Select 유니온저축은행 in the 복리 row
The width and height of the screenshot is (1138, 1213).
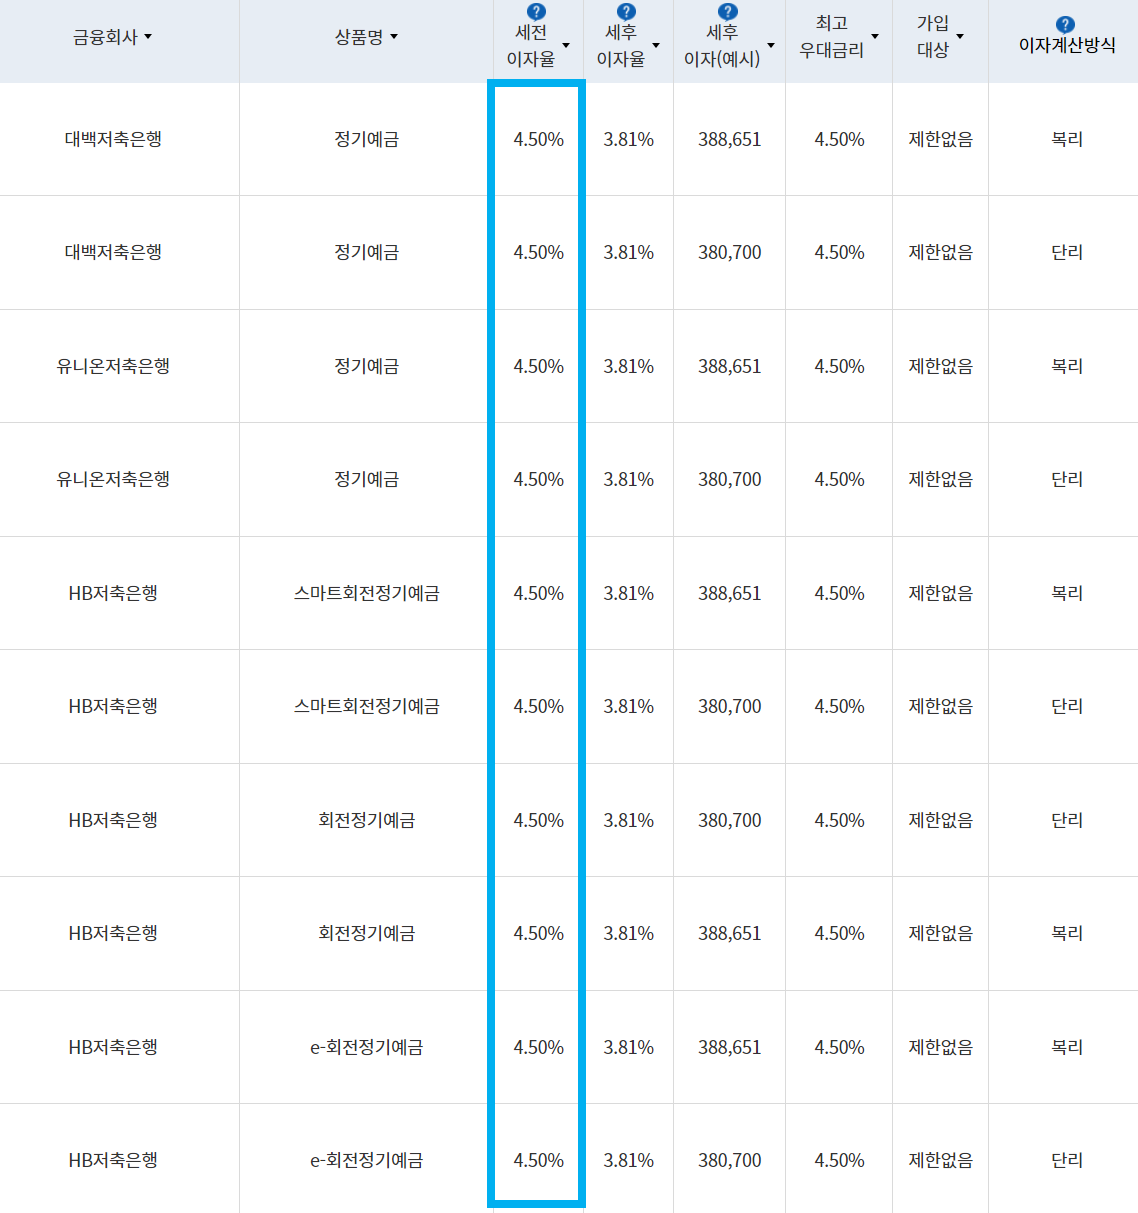113,366
